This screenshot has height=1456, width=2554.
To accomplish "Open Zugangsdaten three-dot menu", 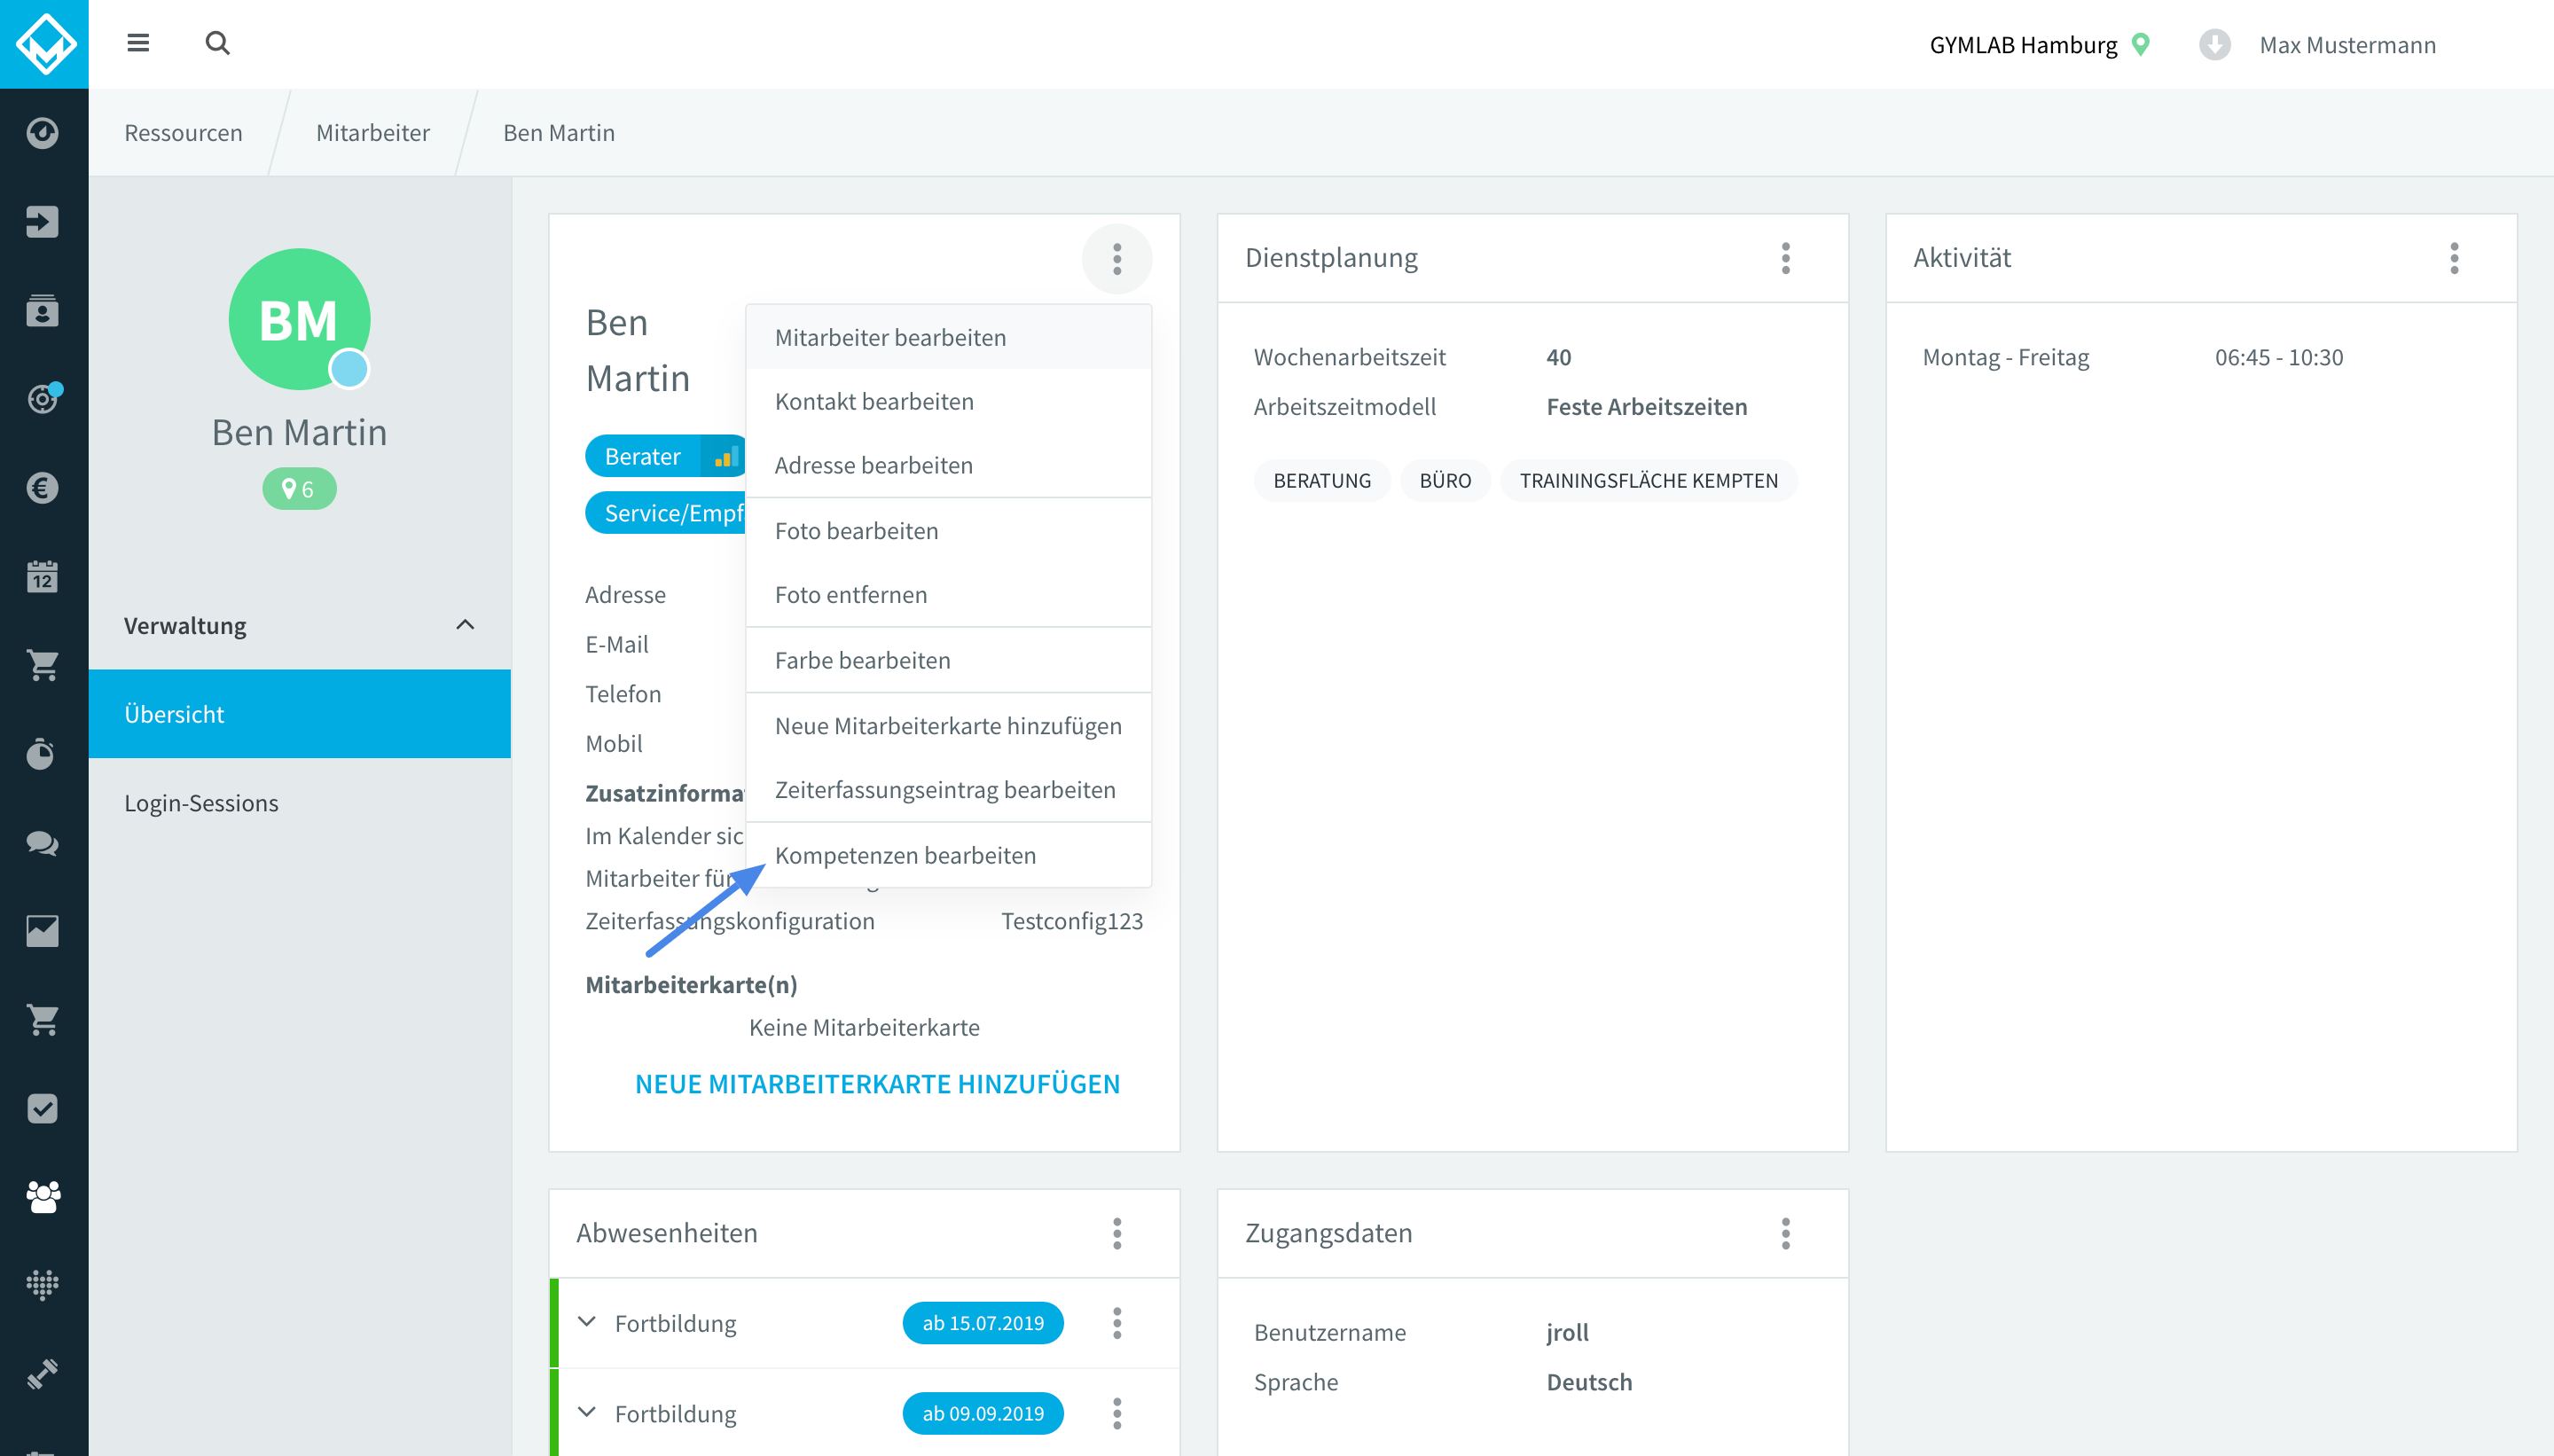I will pyautogui.click(x=1786, y=1233).
